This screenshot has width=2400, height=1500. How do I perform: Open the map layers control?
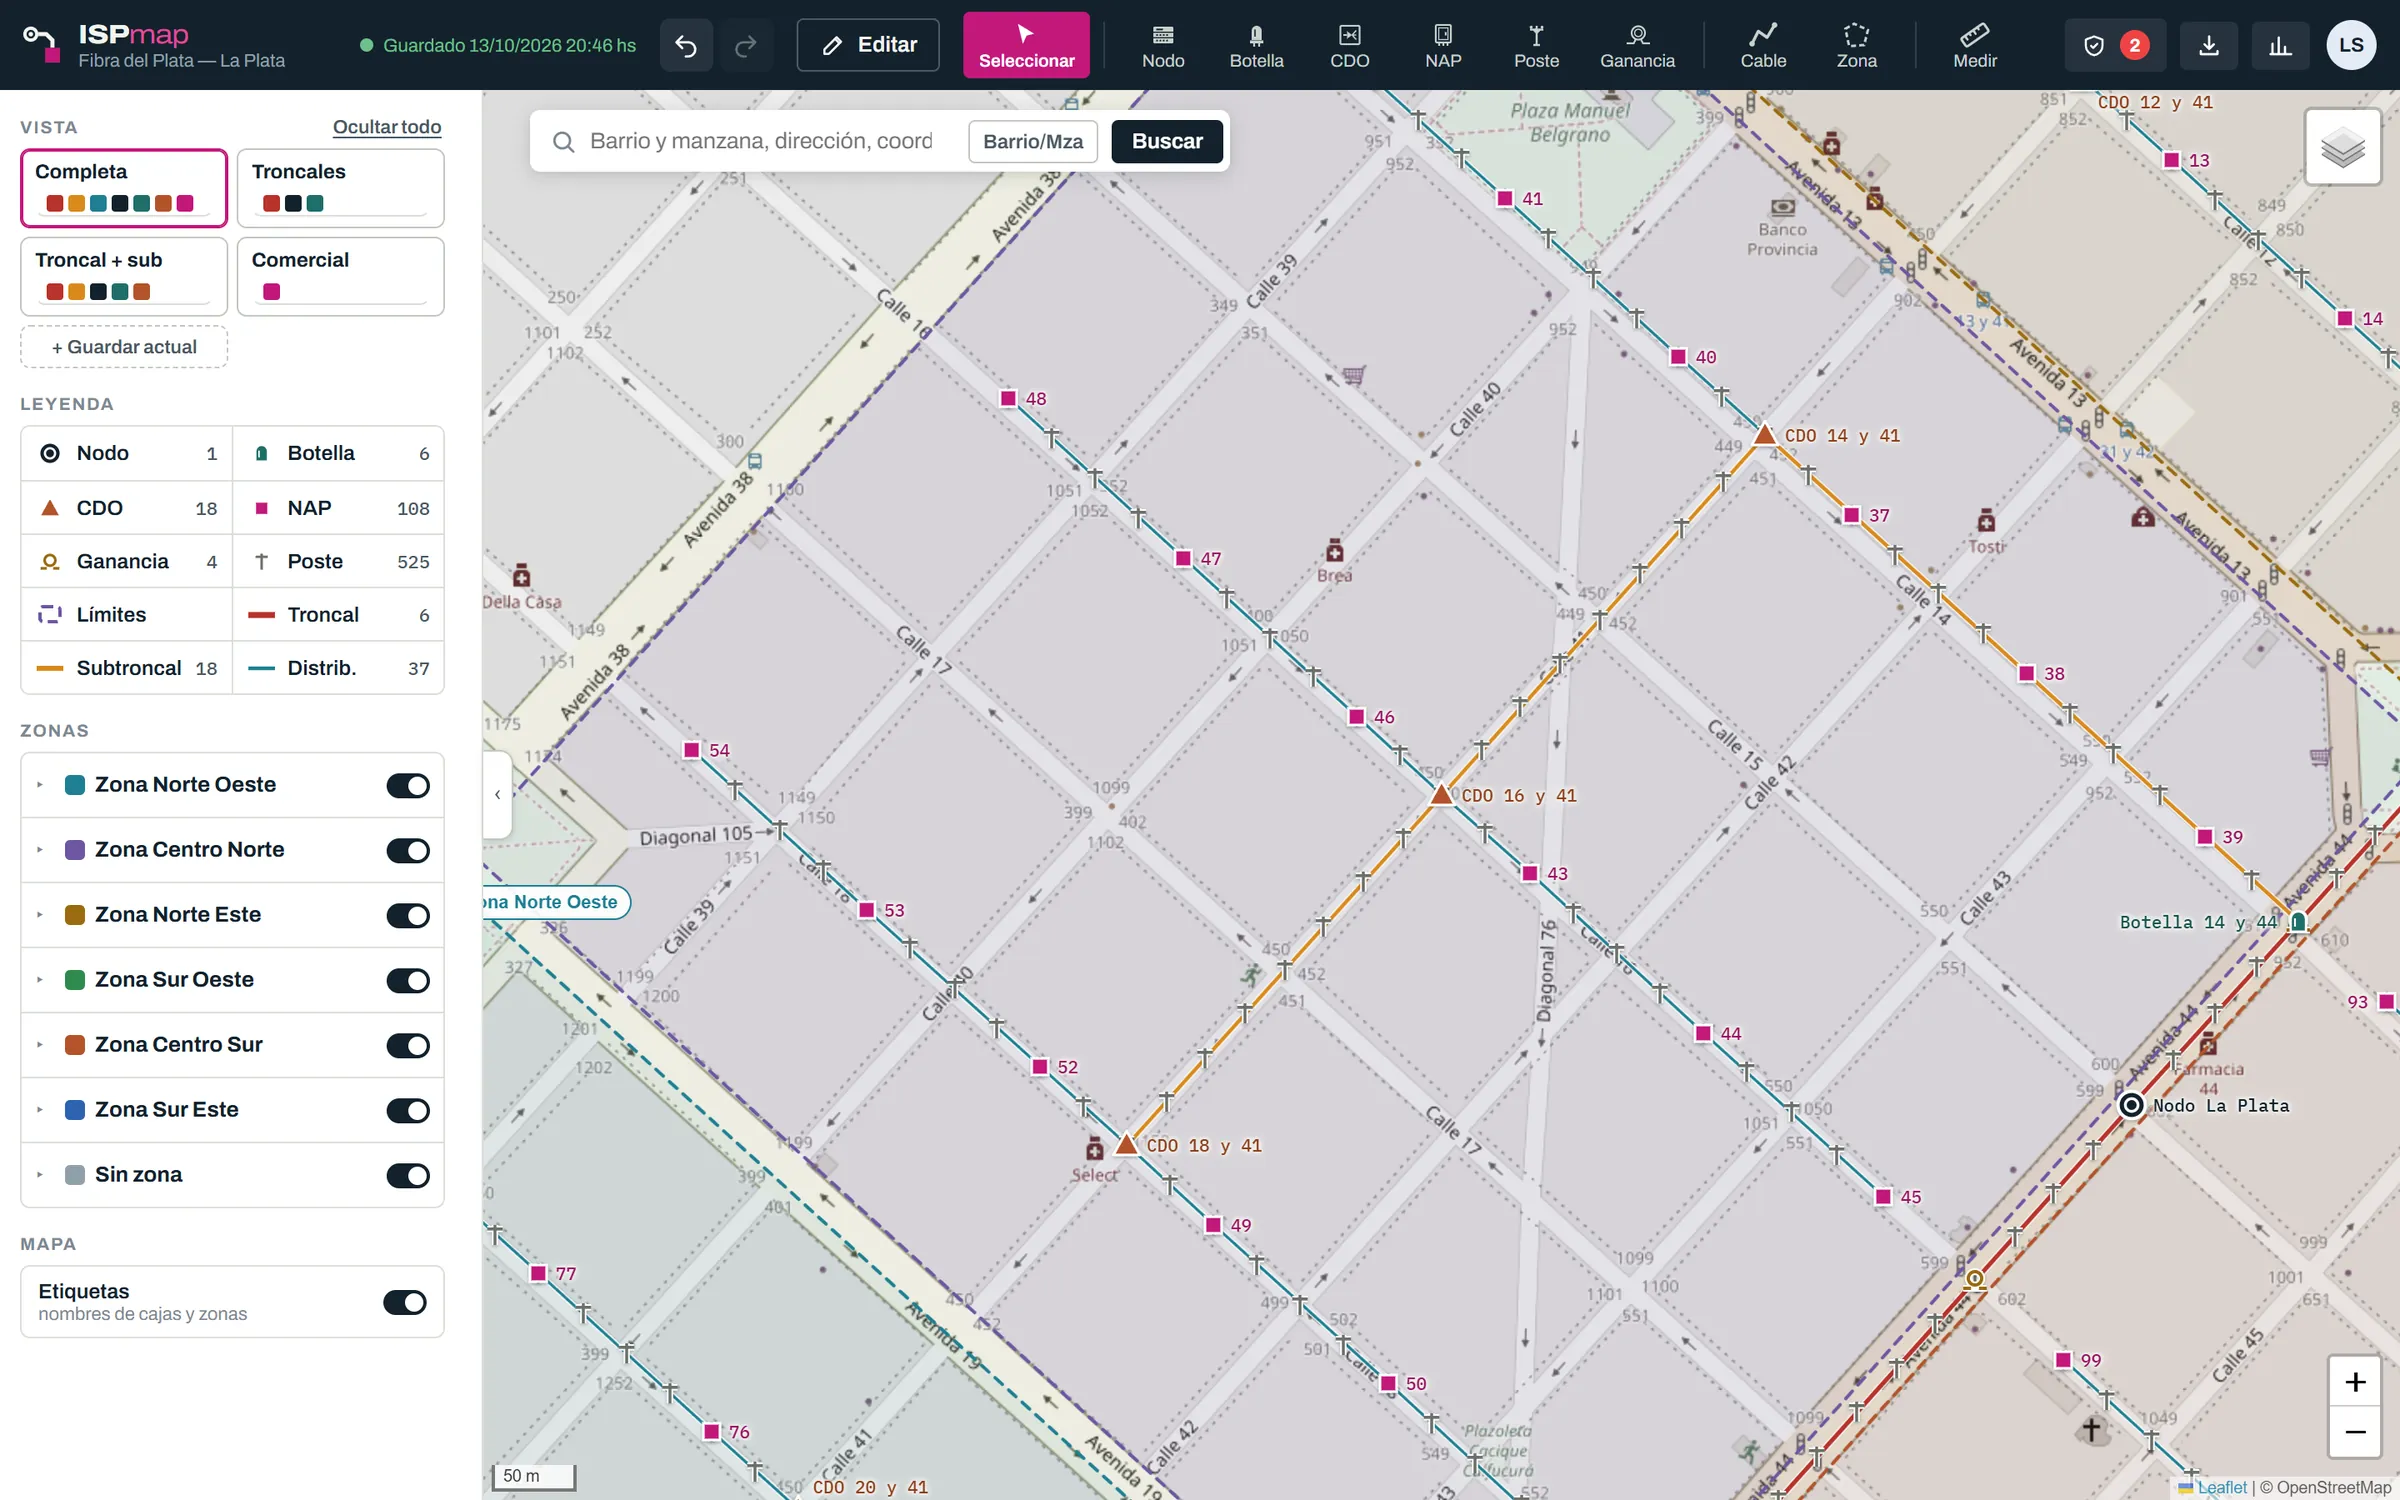point(2342,147)
